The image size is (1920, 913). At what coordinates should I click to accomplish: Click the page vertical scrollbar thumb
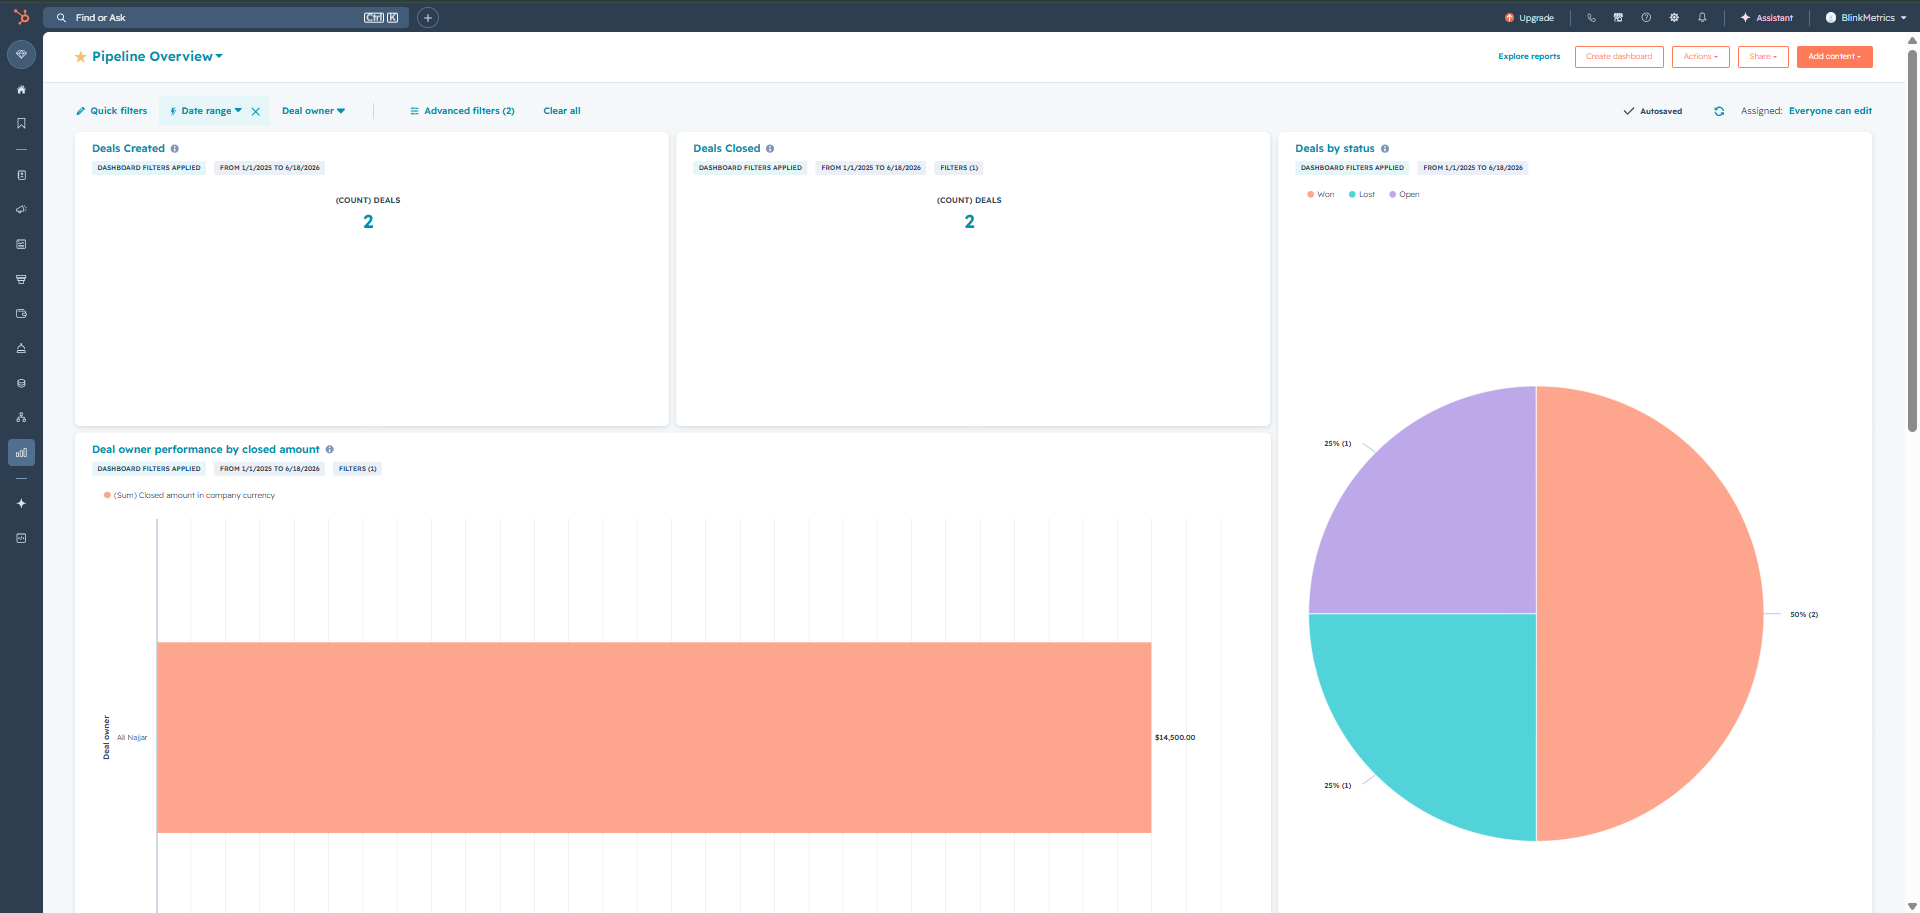point(1912,240)
